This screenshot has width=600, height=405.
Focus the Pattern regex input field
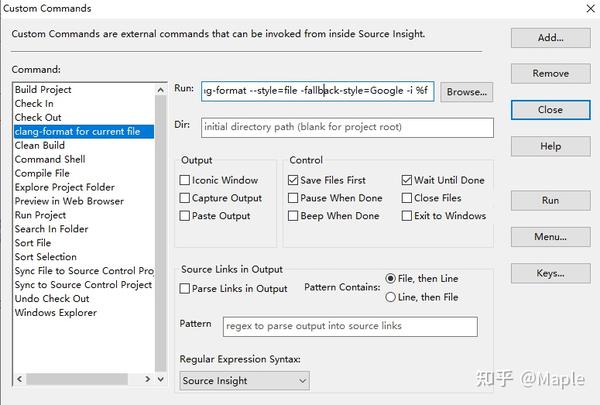click(x=350, y=326)
